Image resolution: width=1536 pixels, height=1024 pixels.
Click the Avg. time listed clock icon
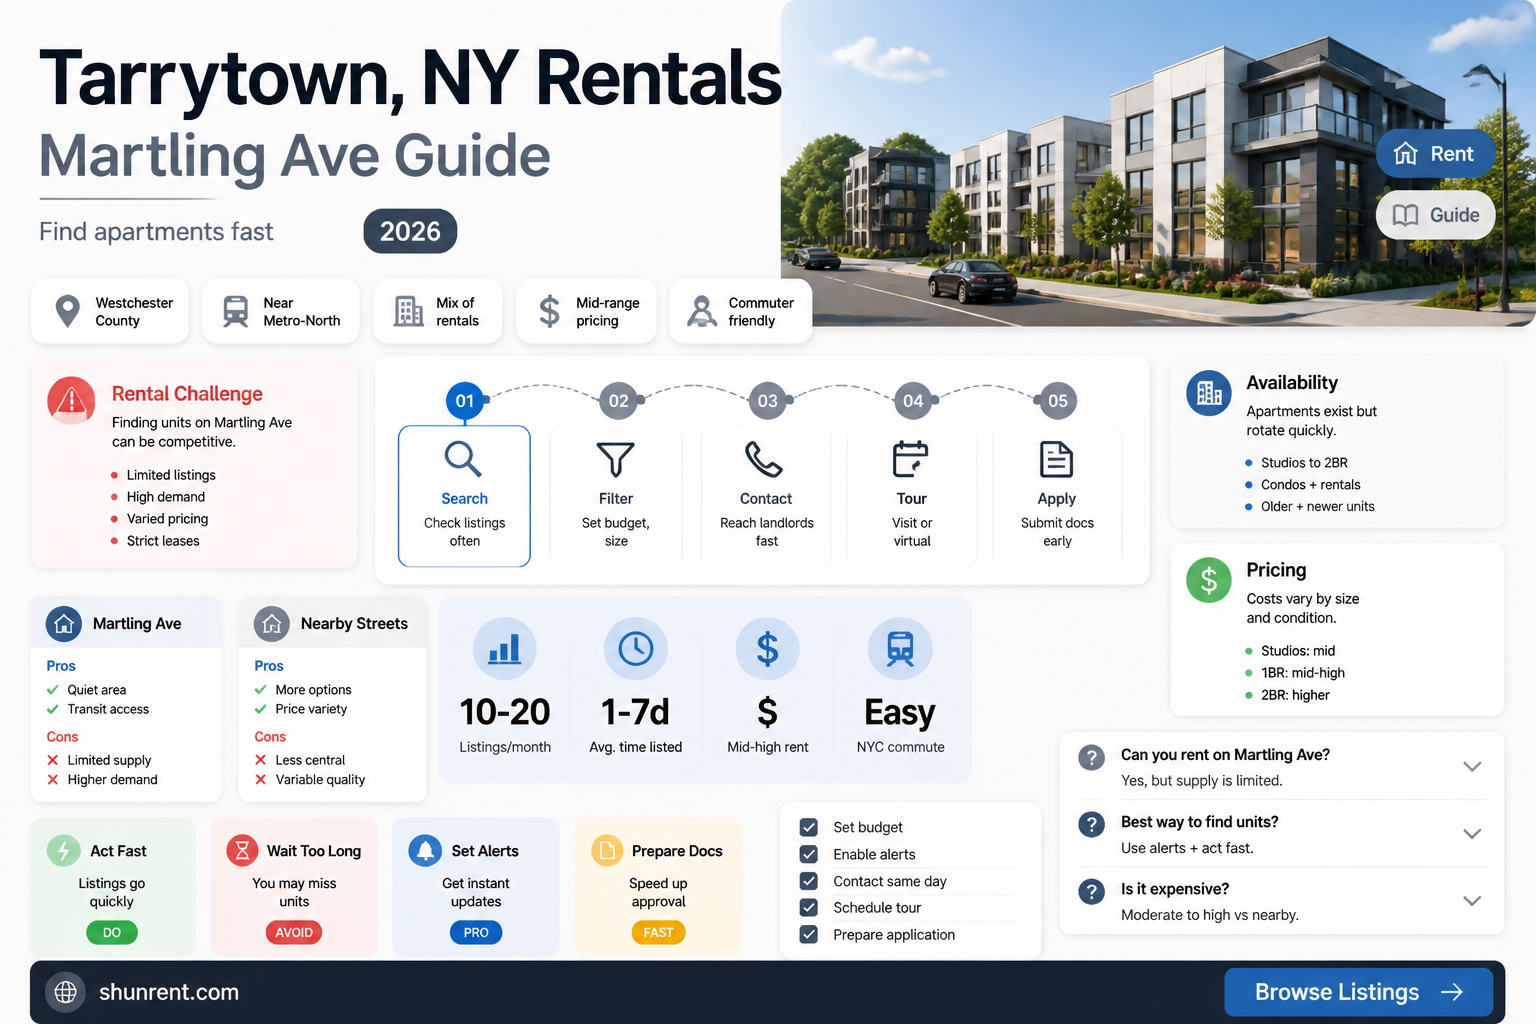coord(636,649)
